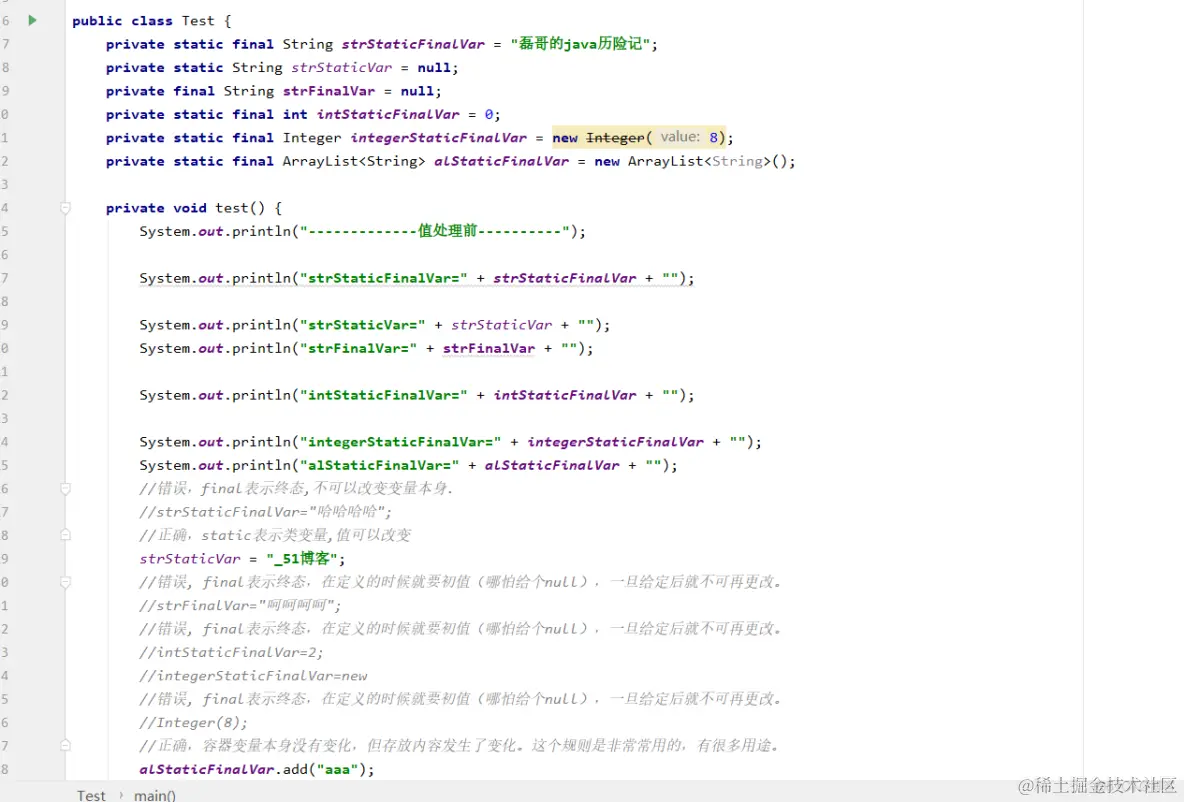The image size is (1184, 802).
Task: Collapse the fold marker beside alStaticFinalVar.add line
Action: click(x=65, y=745)
